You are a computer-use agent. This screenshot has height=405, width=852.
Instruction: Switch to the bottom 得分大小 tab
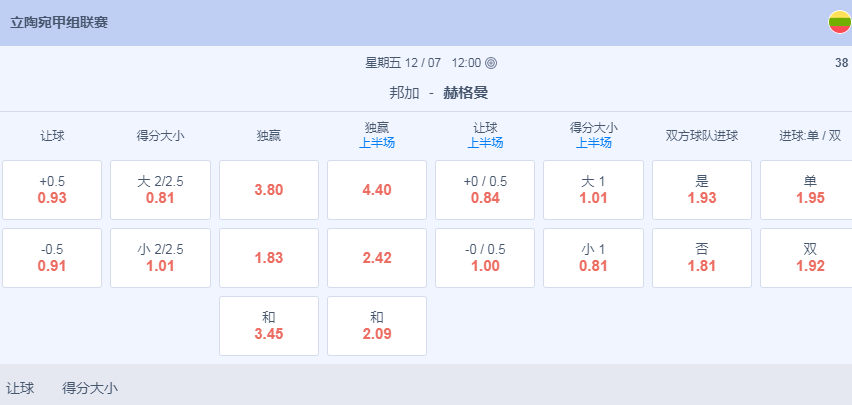[x=89, y=388]
